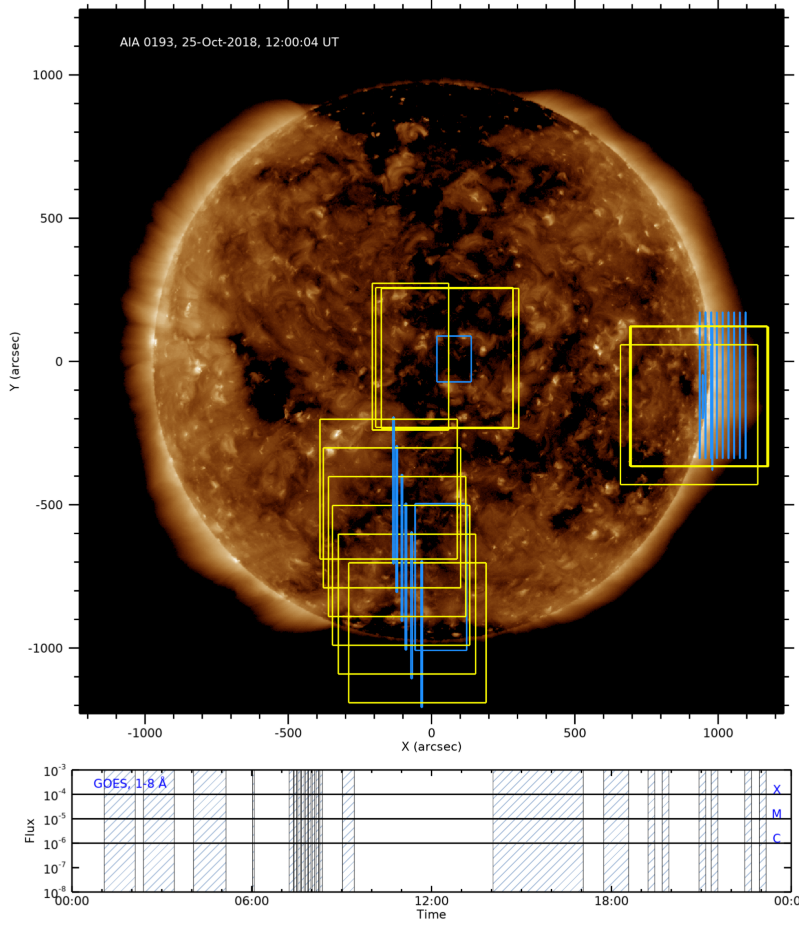The height and width of the screenshot is (939, 799).
Task: Click the X flare class label
Action: coord(776,789)
